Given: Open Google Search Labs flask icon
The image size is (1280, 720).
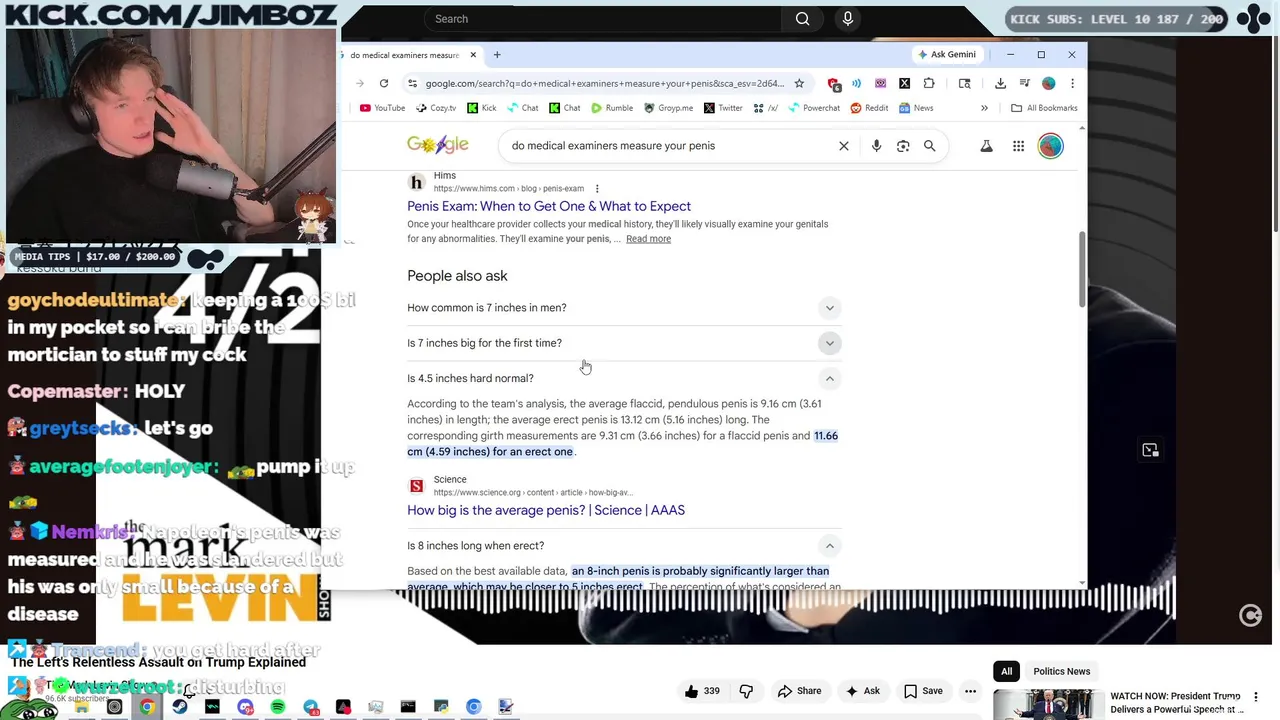Looking at the screenshot, I should pyautogui.click(x=986, y=146).
